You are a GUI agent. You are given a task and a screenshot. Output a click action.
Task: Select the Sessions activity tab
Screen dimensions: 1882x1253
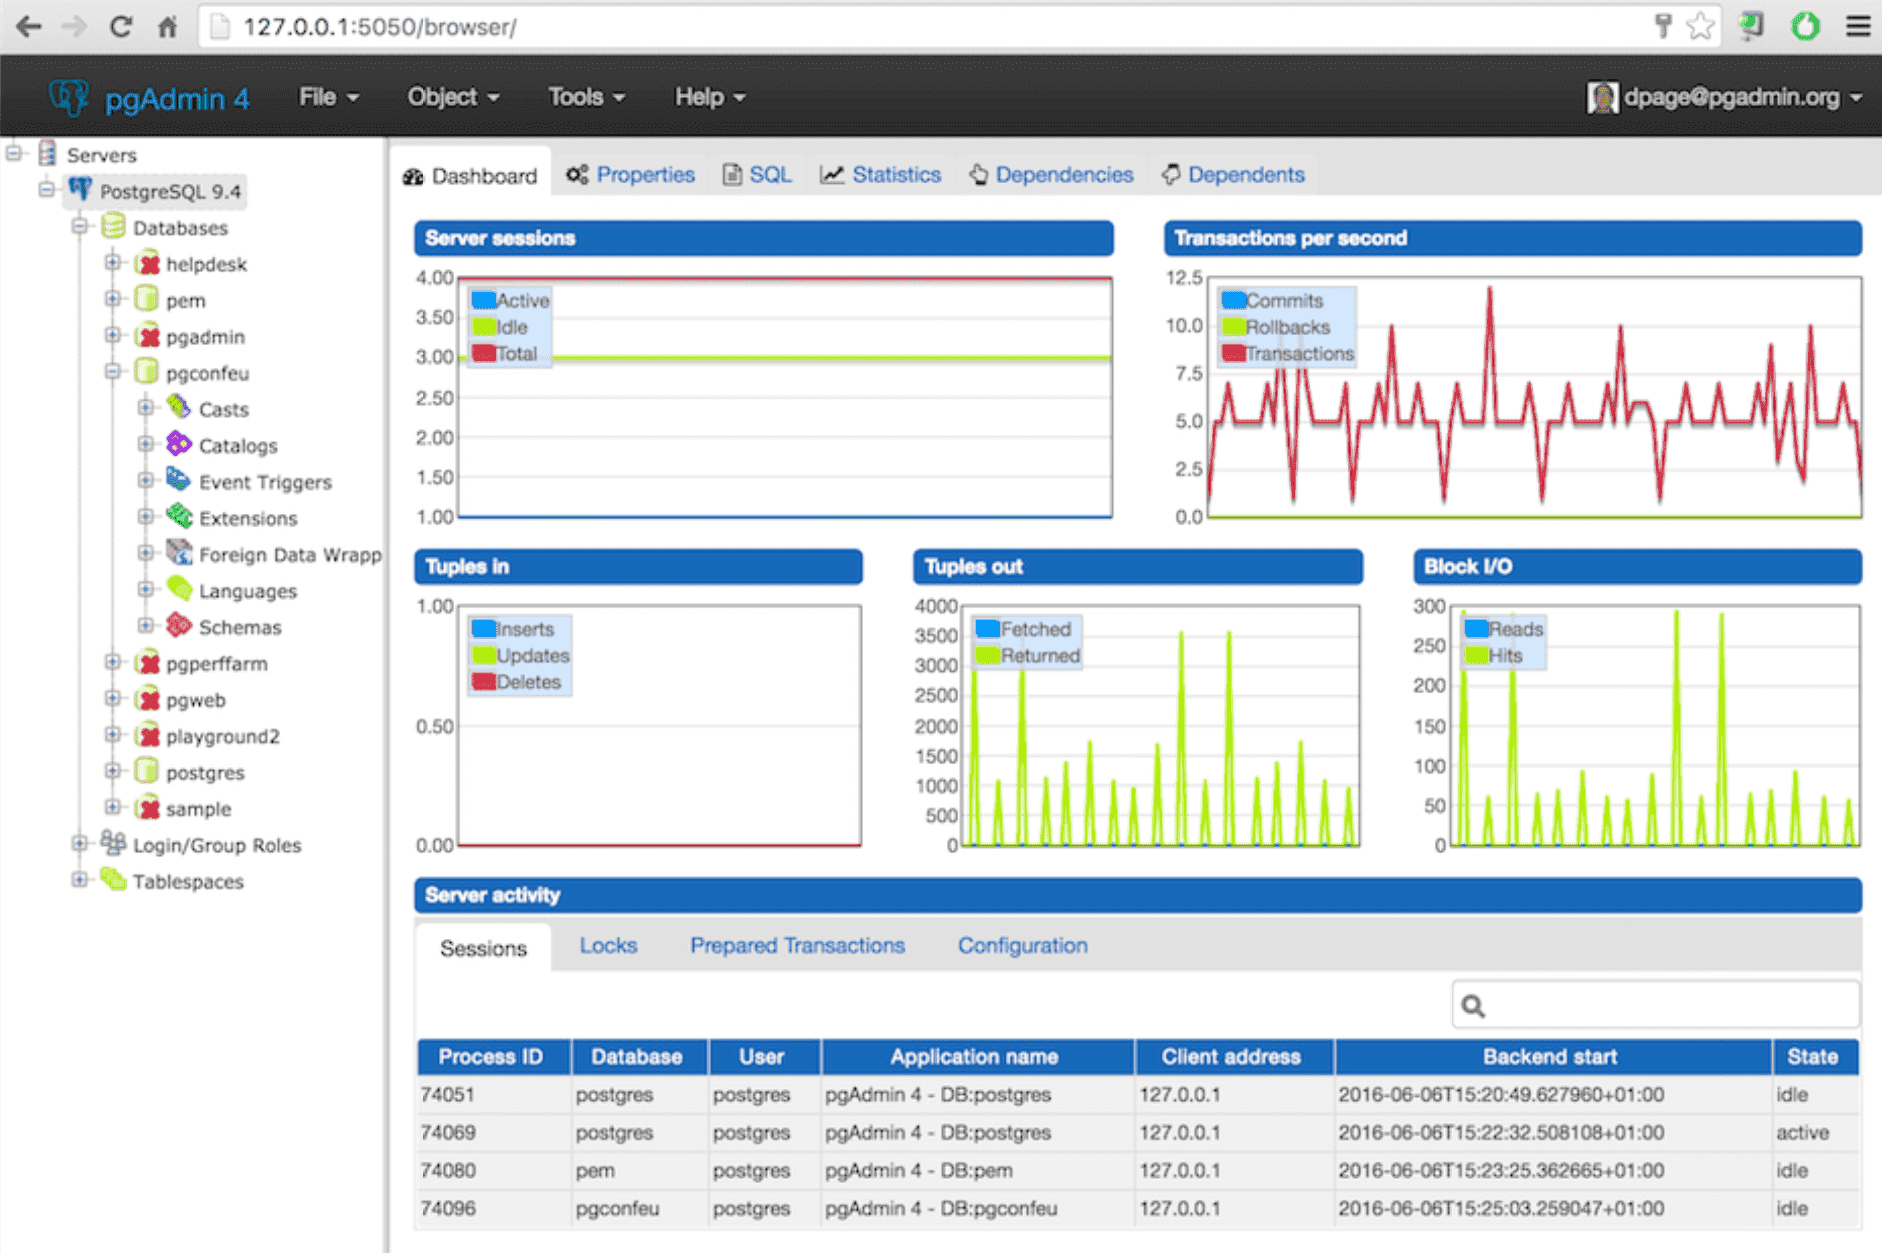(483, 947)
